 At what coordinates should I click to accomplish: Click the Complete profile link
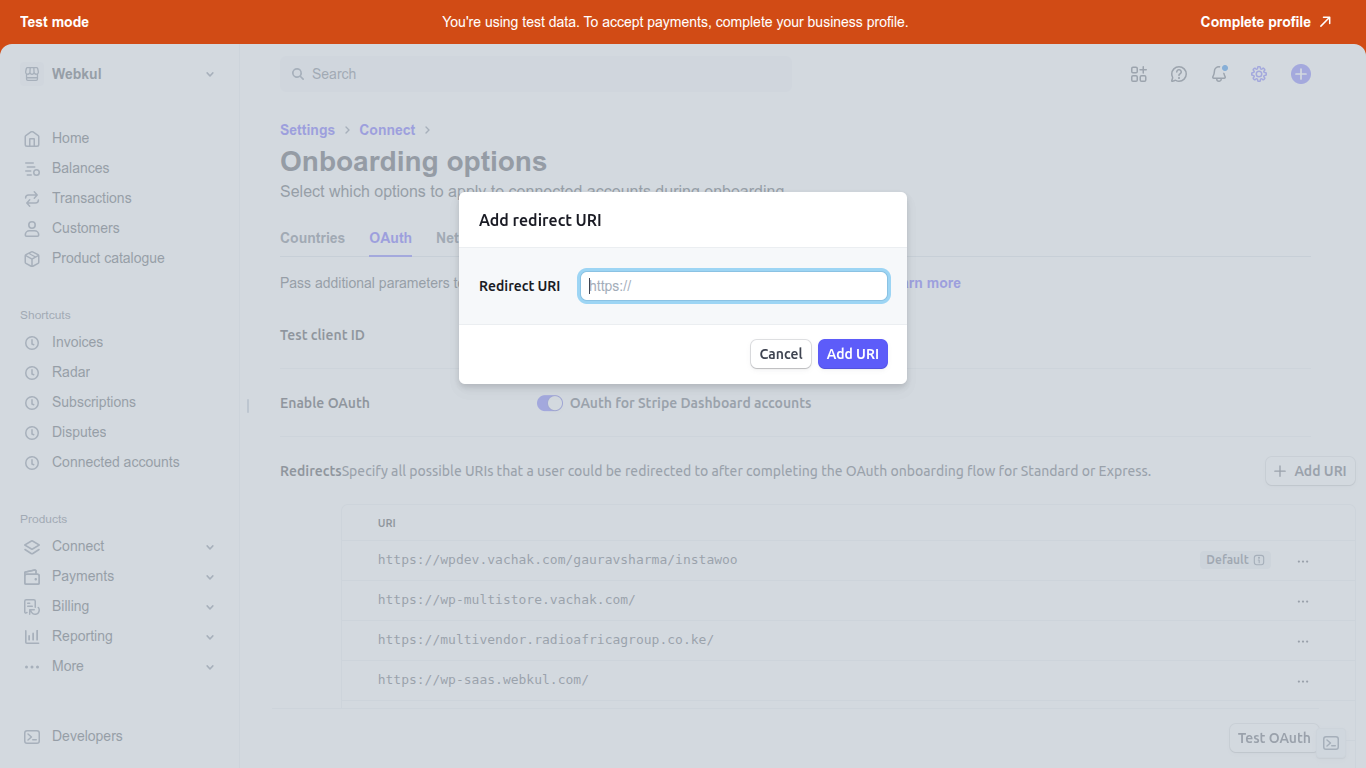point(1265,22)
